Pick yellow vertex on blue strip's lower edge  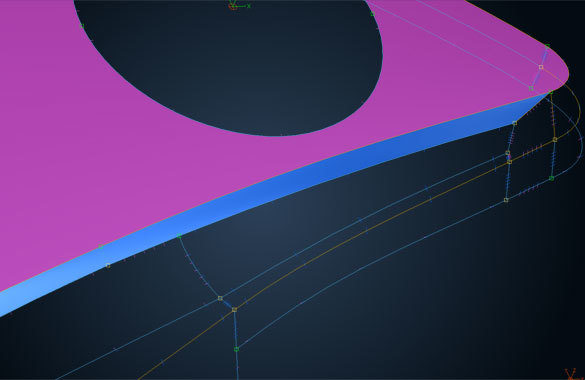click(x=108, y=266)
